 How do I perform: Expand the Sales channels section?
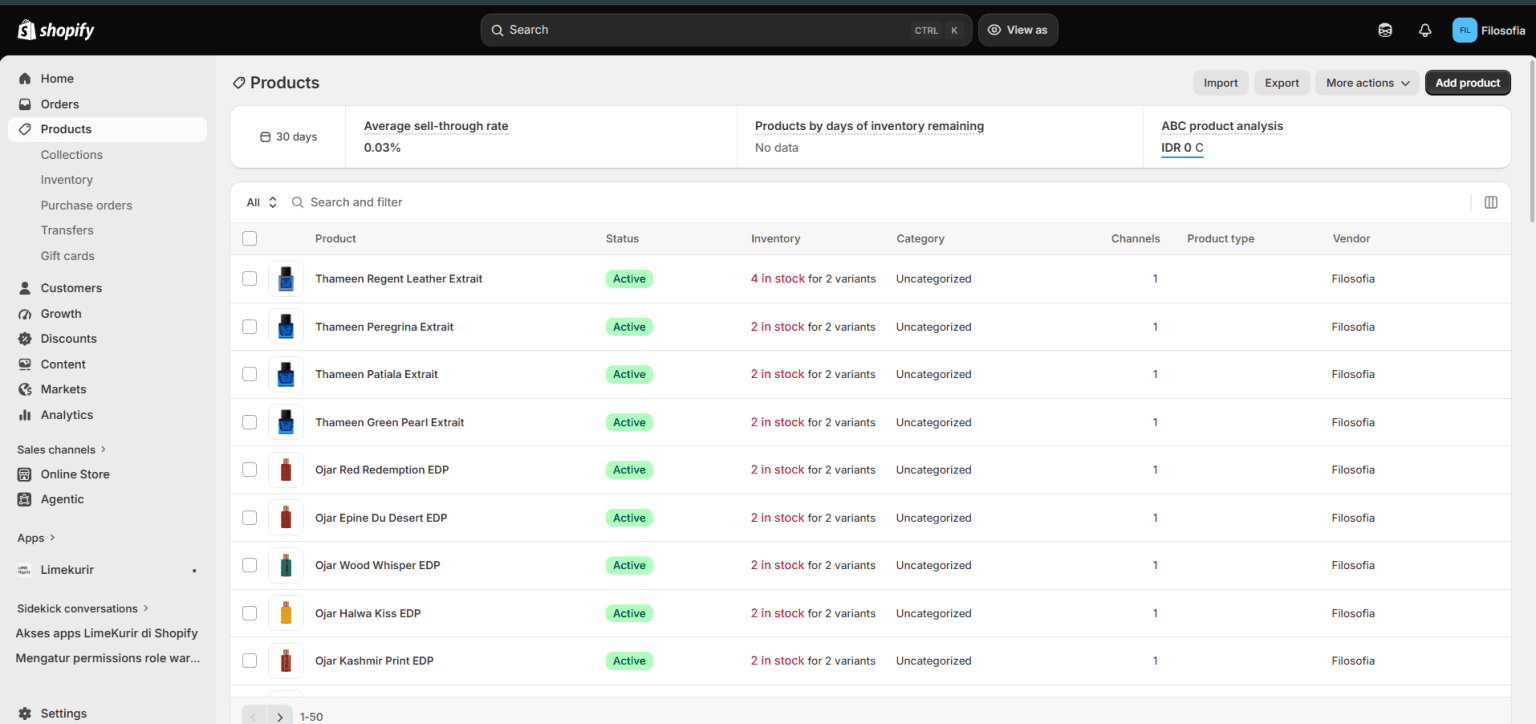pyautogui.click(x=61, y=450)
